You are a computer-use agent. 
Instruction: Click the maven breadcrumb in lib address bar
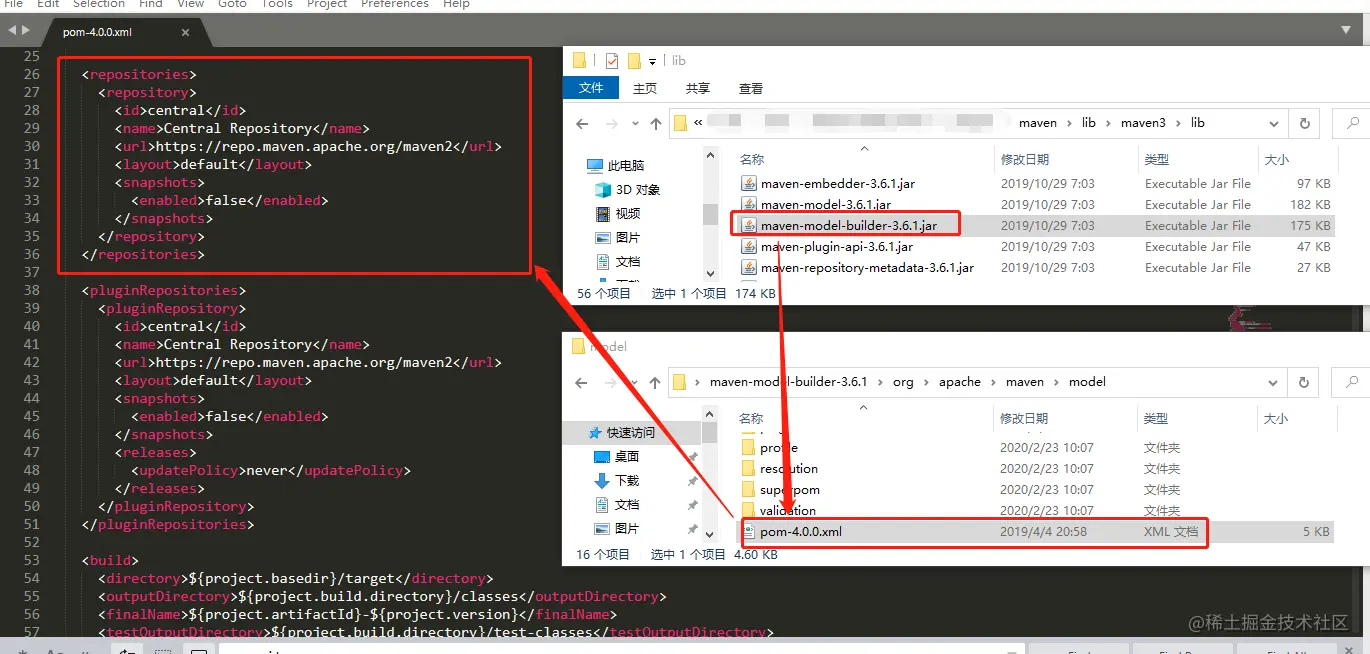coord(1038,123)
